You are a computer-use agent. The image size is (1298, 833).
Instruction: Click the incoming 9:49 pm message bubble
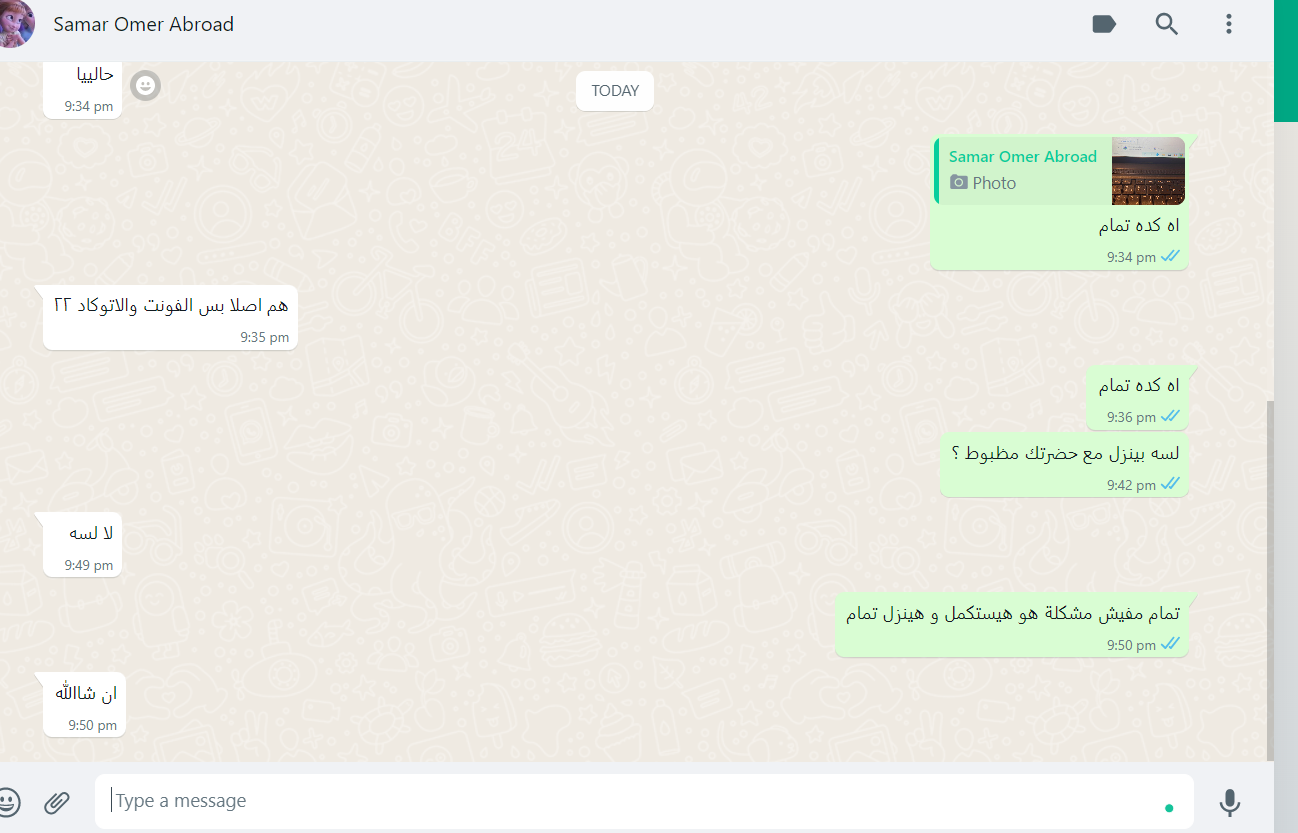[x=83, y=544]
